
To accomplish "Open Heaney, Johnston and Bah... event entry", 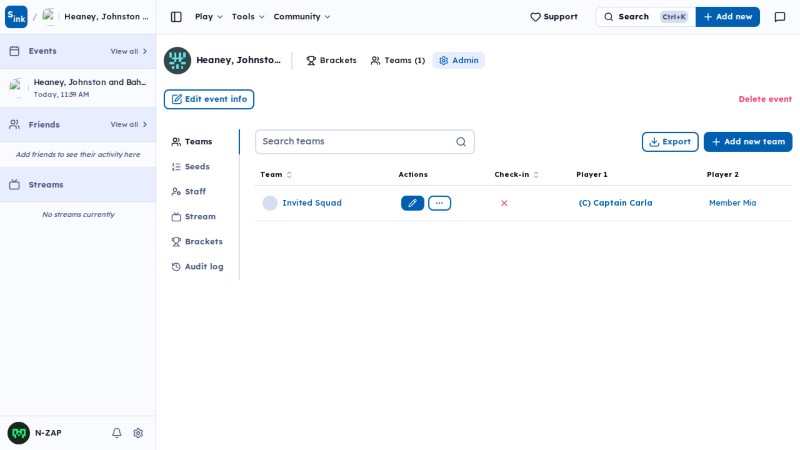I will pyautogui.click(x=78, y=88).
